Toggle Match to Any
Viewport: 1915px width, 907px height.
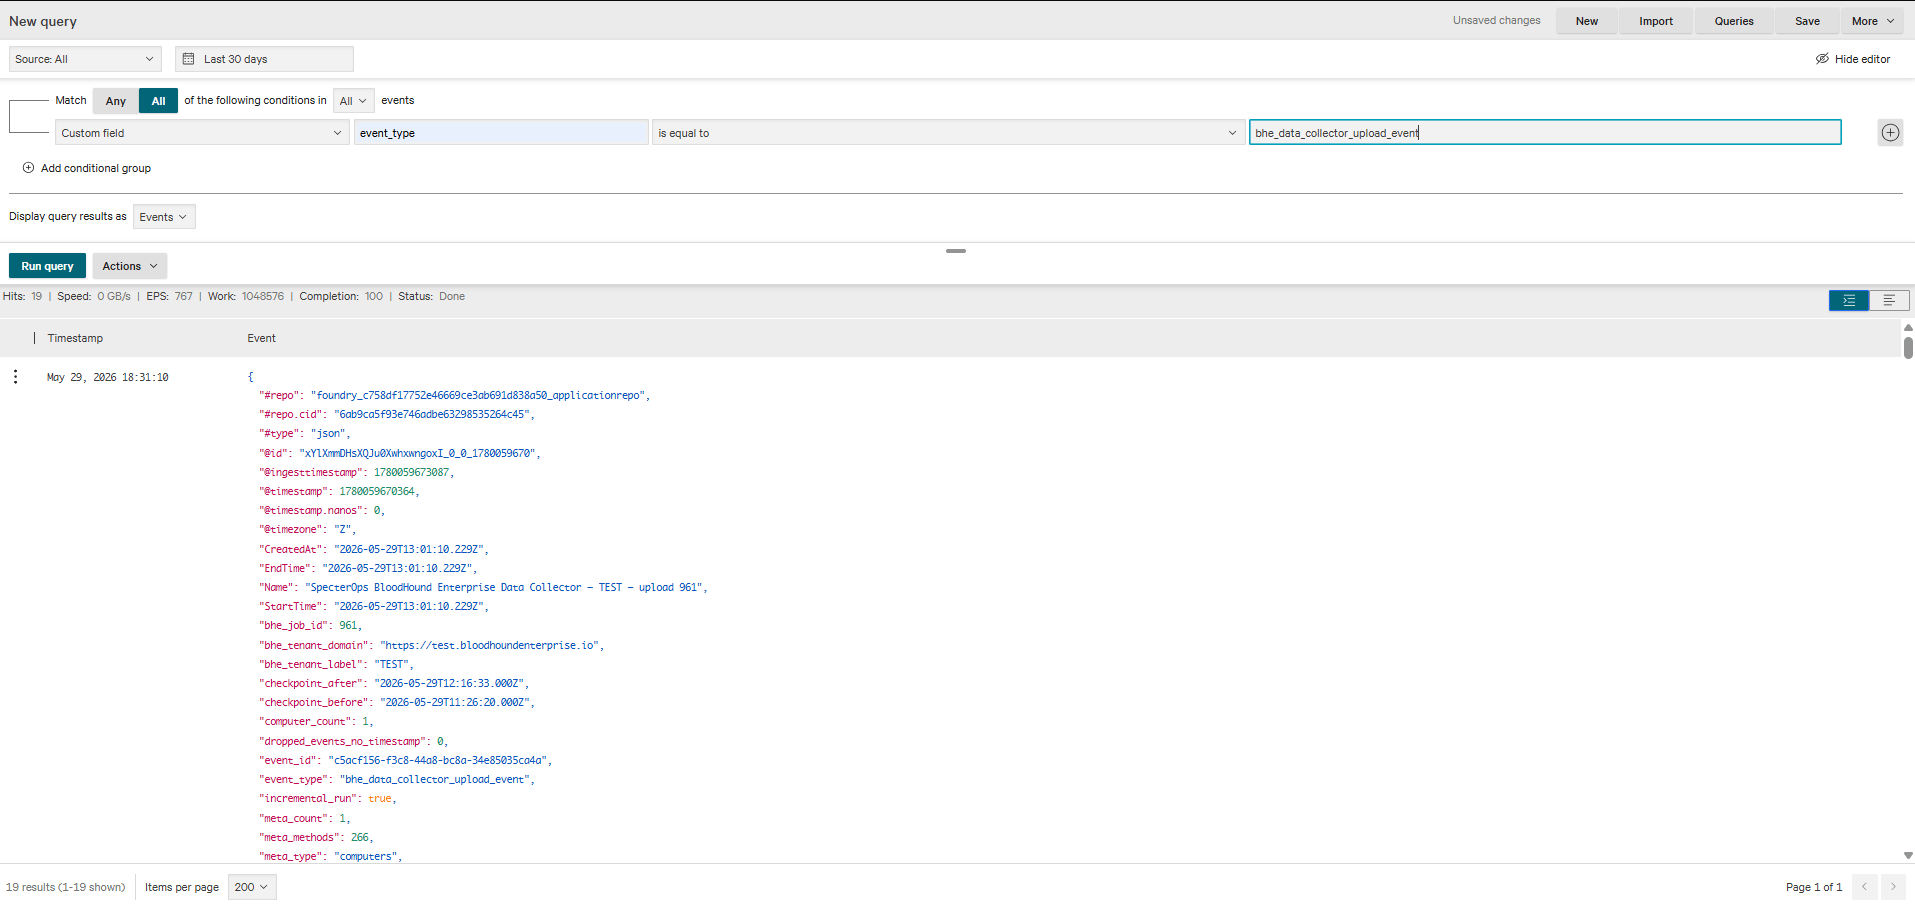(116, 101)
